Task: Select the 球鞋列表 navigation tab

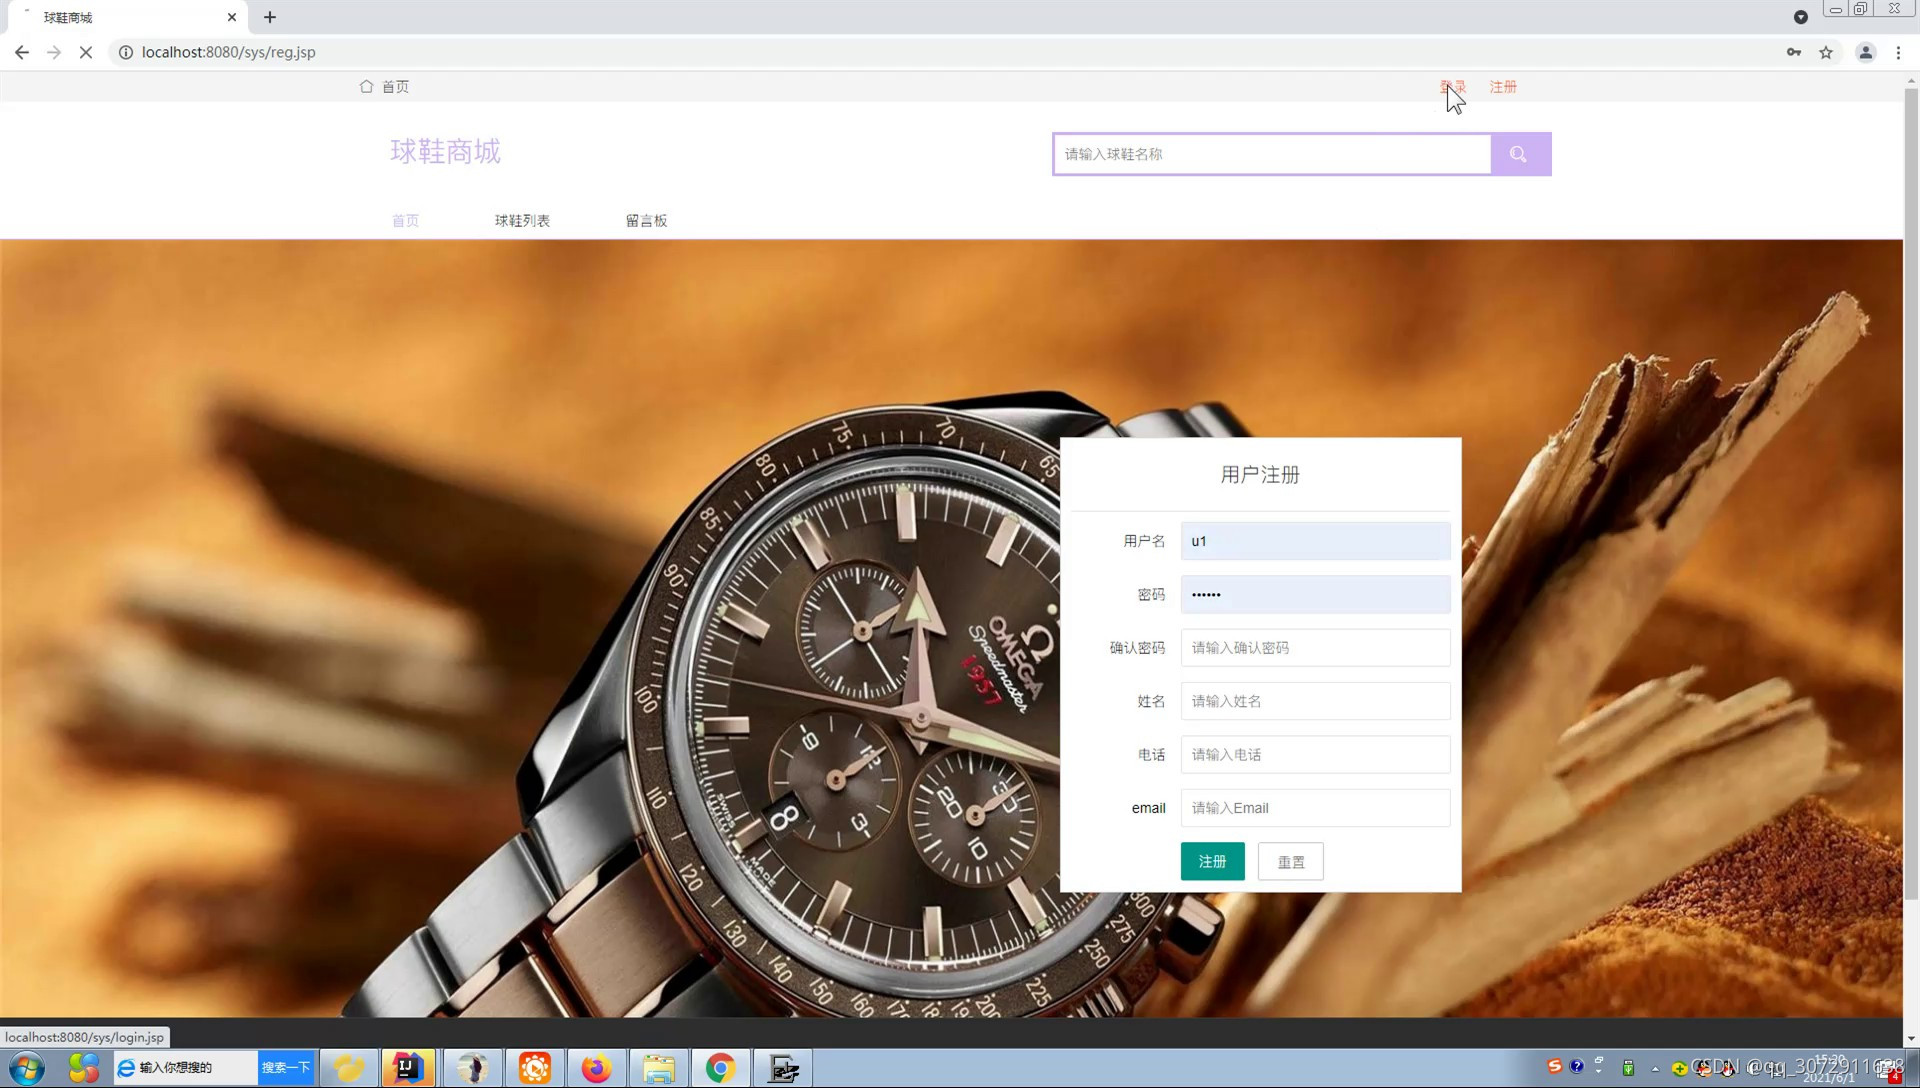Action: (x=522, y=221)
